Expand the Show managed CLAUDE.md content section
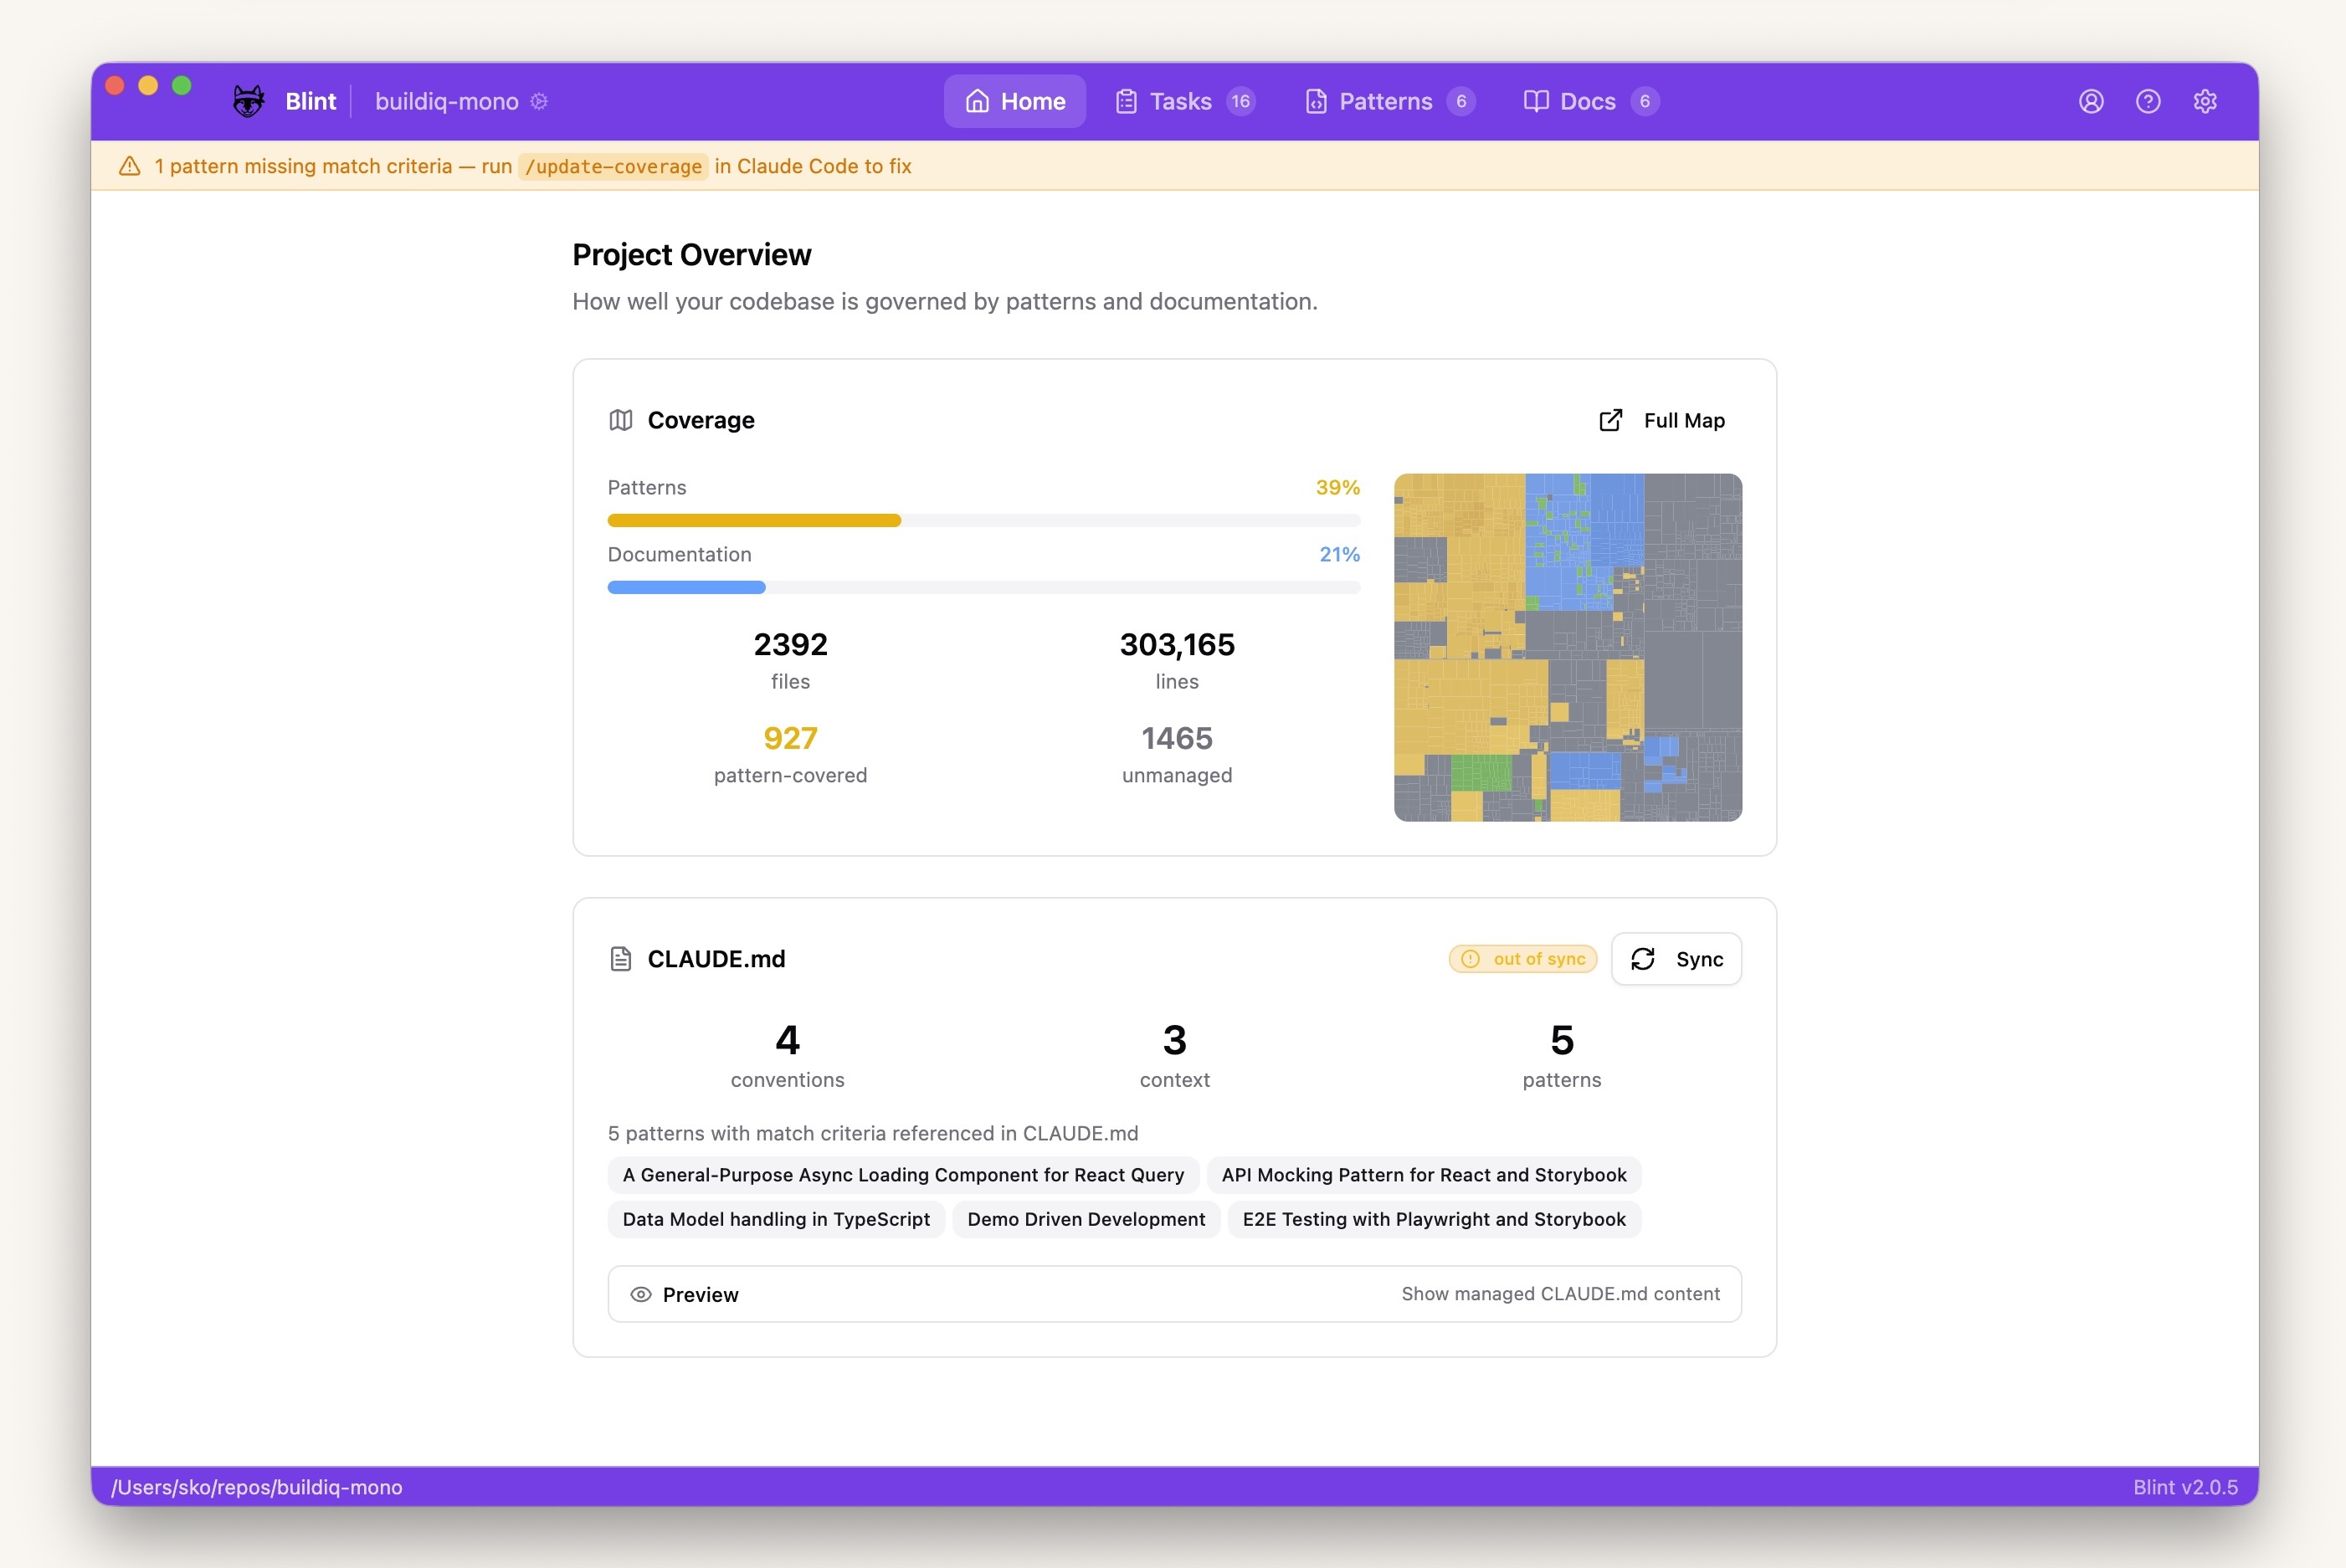 (x=1560, y=1293)
